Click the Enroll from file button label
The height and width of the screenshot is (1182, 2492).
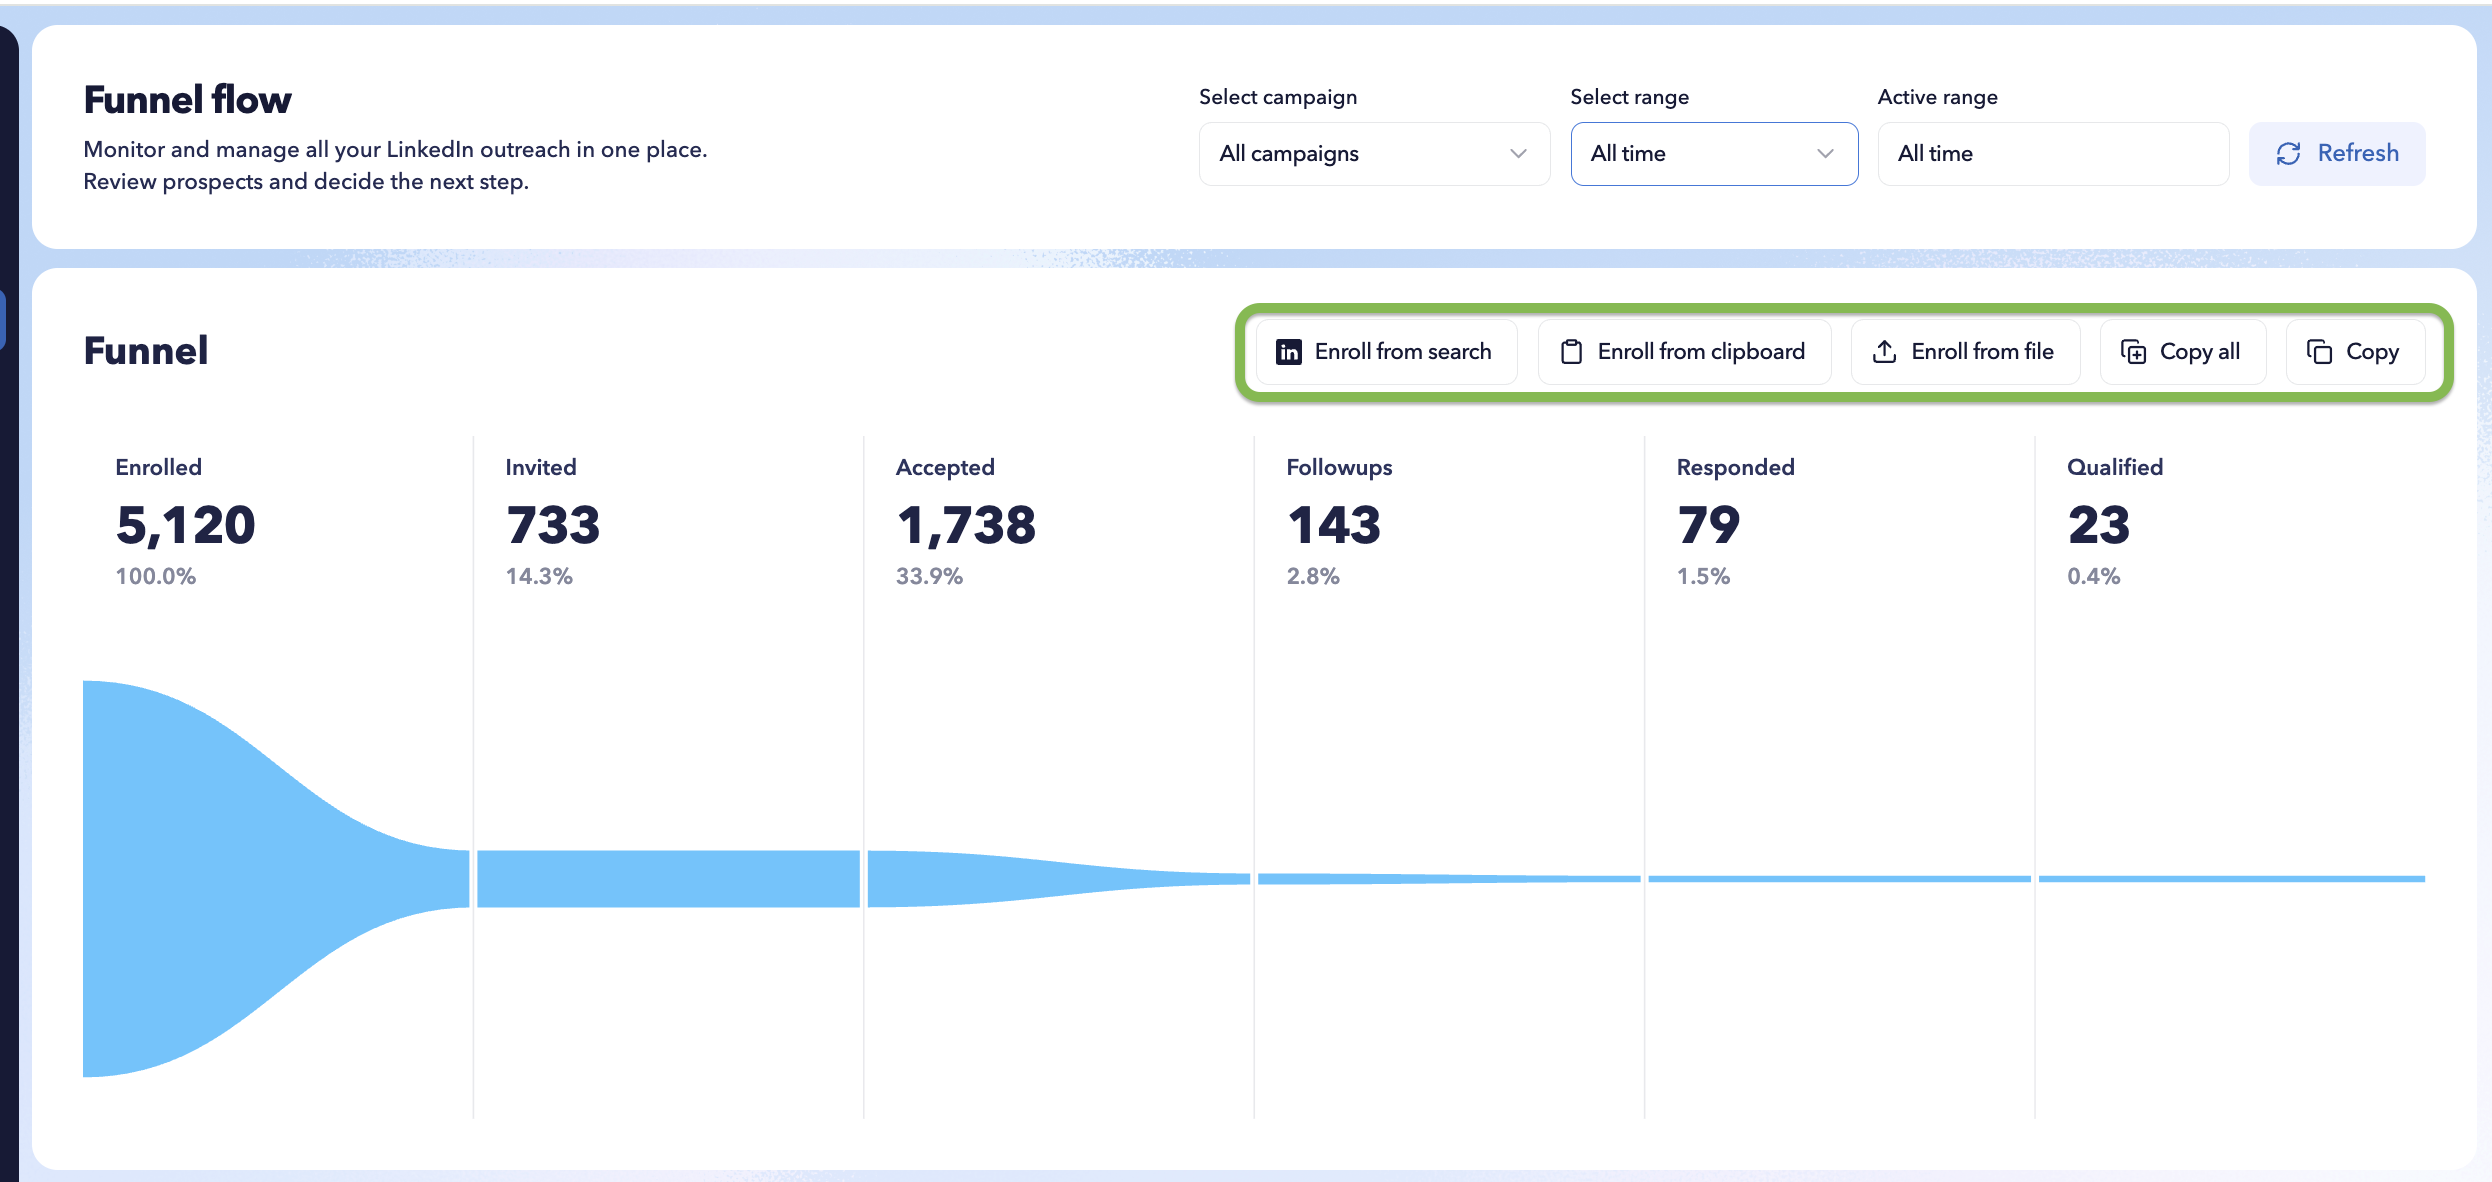pos(1982,352)
